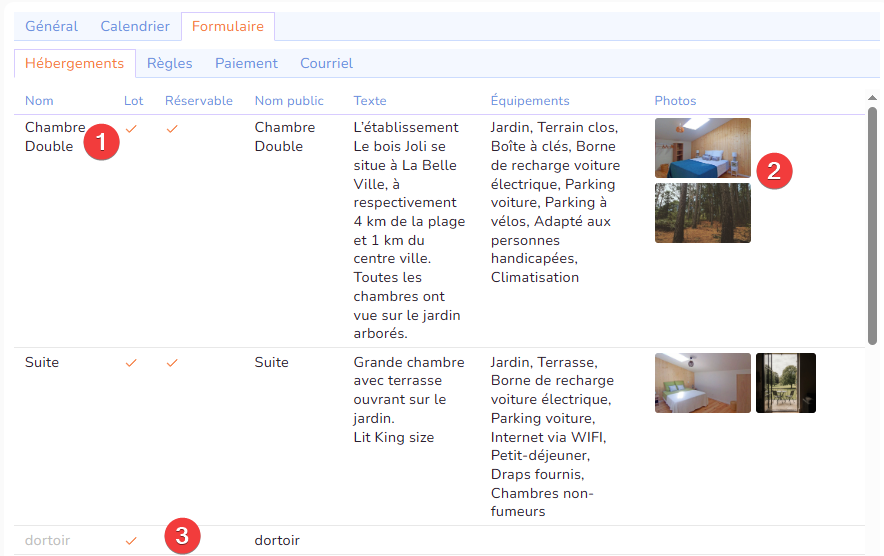Toggle Réservable checkmark in Suite row
Screen dimensions: 884x556
172,363
